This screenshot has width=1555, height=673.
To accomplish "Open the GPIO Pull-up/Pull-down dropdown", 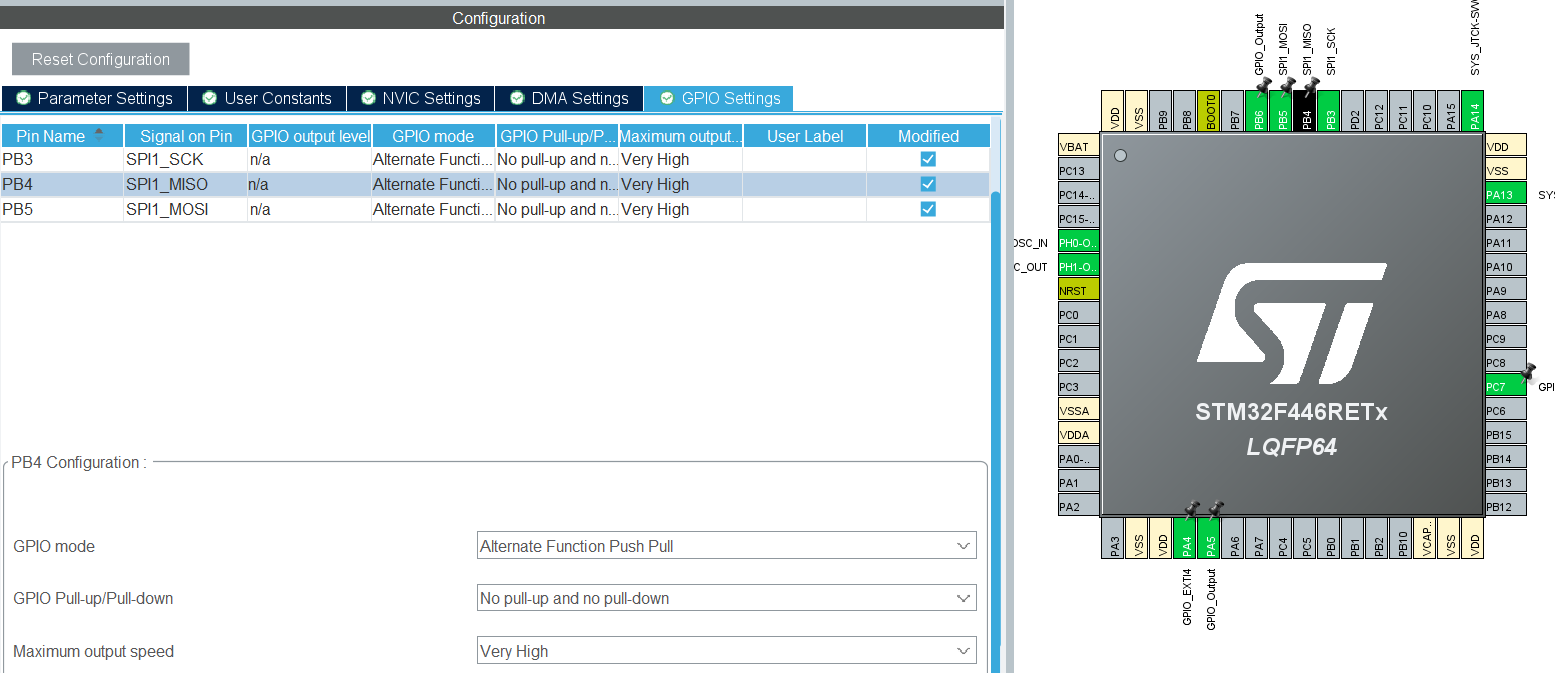I will coord(962,597).
